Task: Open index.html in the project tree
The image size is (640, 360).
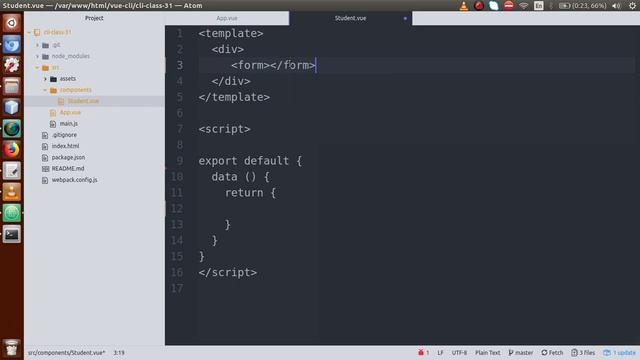Action: [65, 146]
